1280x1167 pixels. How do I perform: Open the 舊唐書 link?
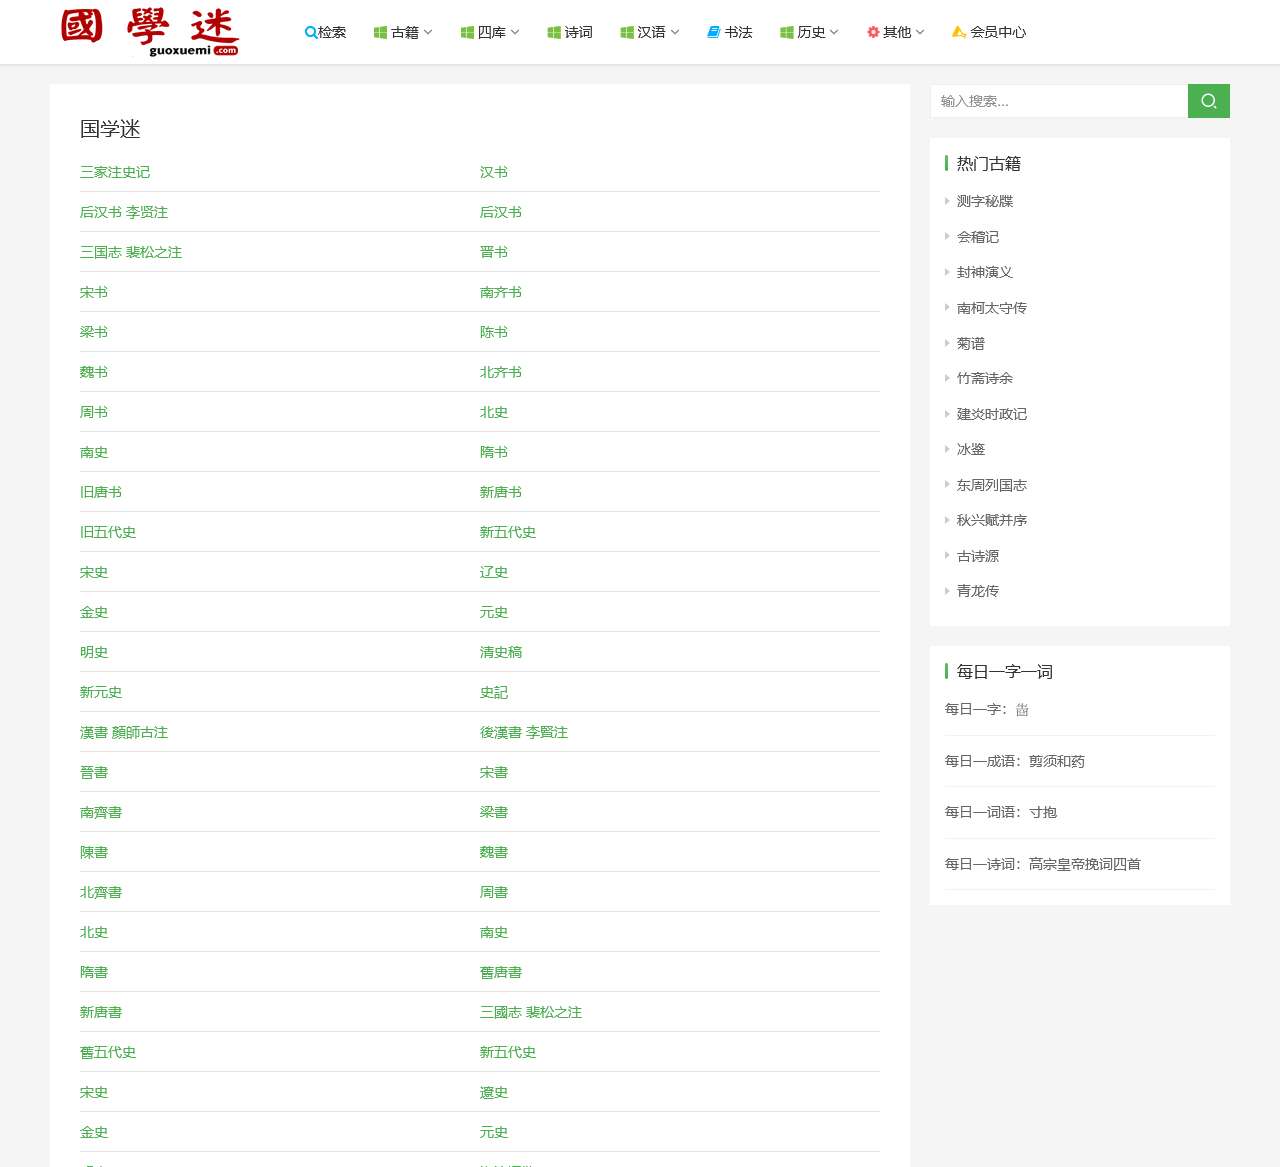[501, 972]
